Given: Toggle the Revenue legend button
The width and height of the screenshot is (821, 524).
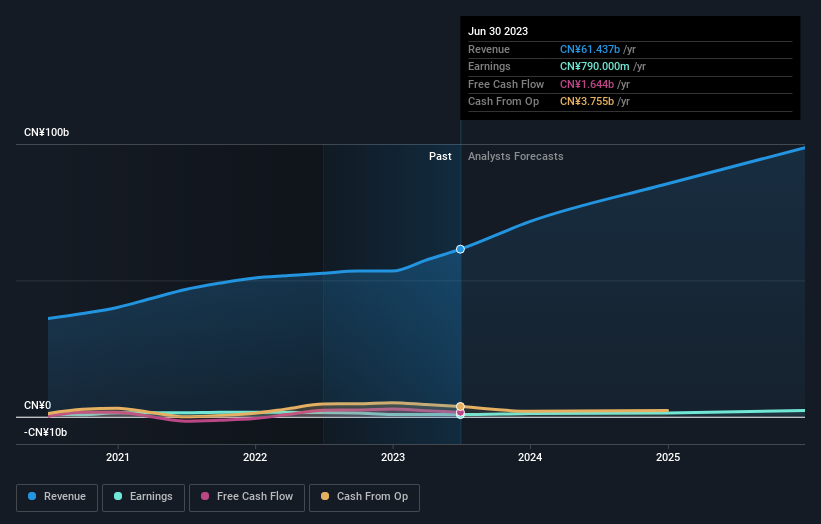Looking at the screenshot, I should 57,497.
